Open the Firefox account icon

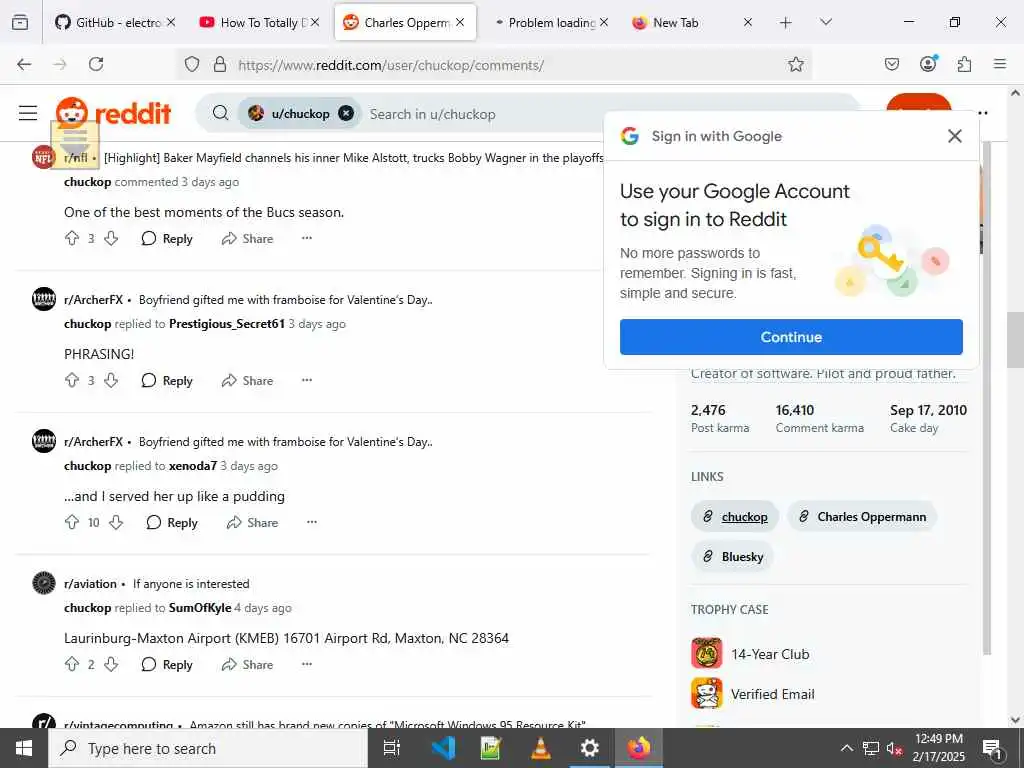[928, 63]
